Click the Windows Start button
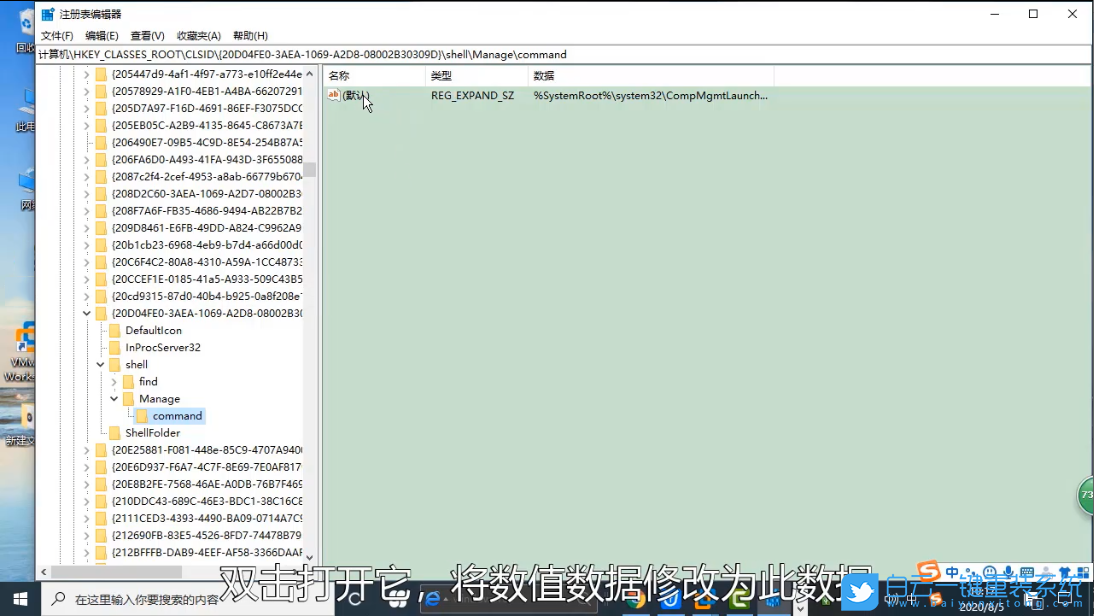The width and height of the screenshot is (1094, 616). tap(19, 598)
